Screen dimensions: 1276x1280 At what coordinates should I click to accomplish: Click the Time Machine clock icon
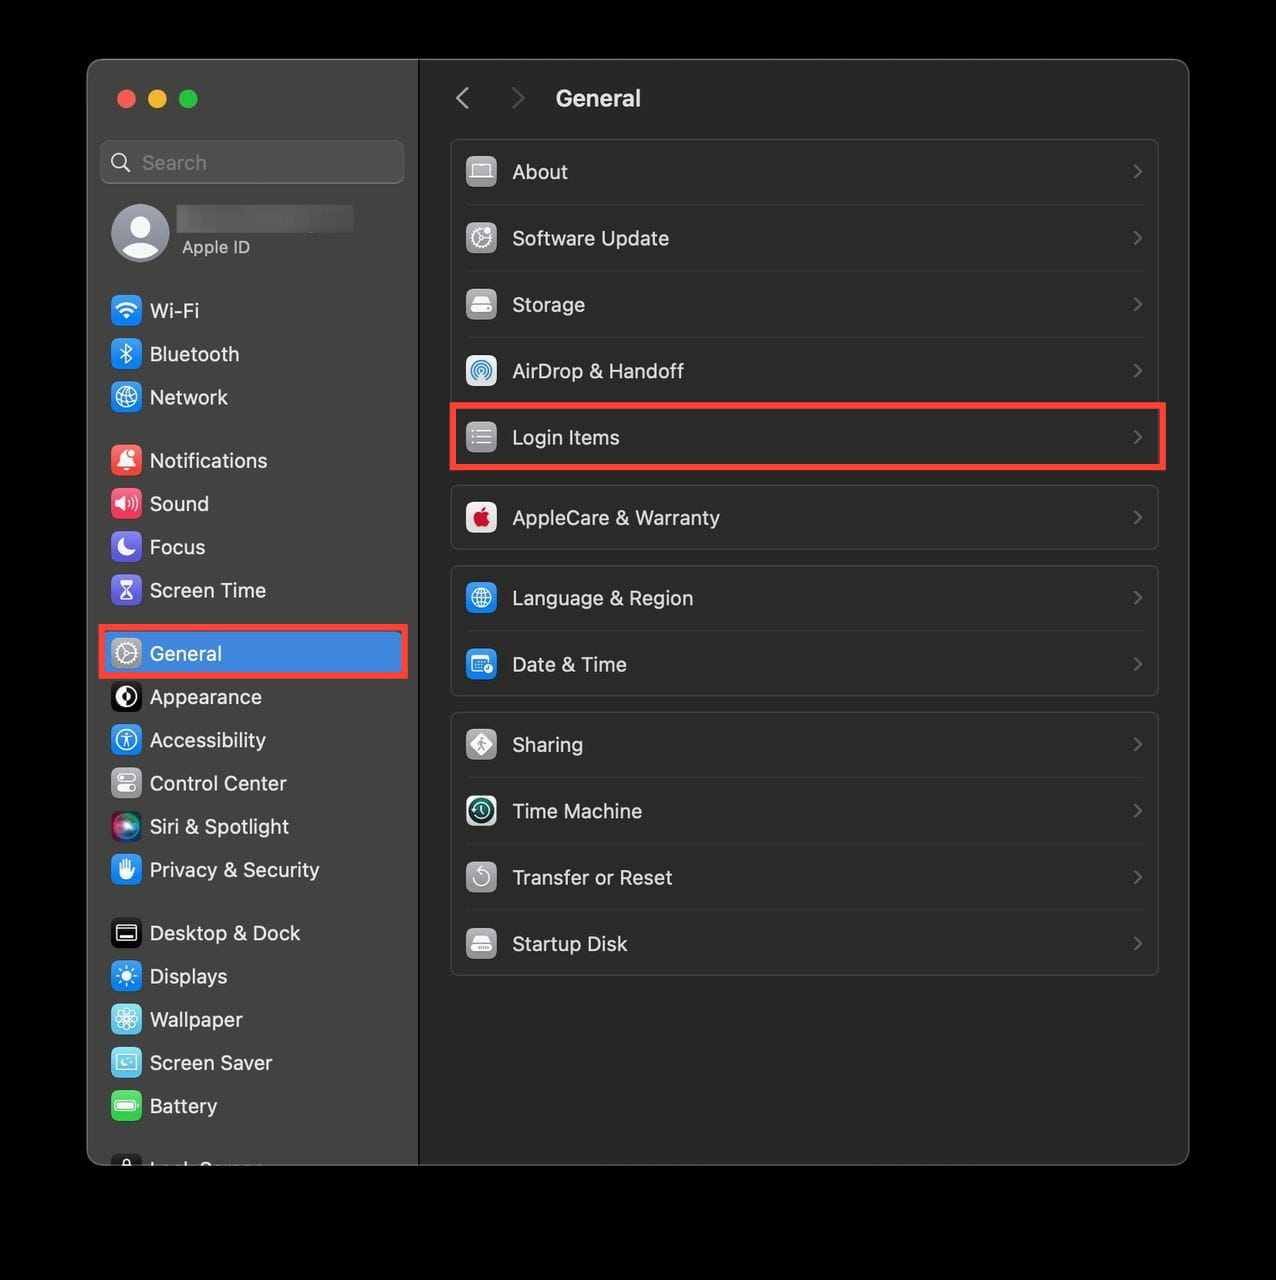tap(481, 811)
